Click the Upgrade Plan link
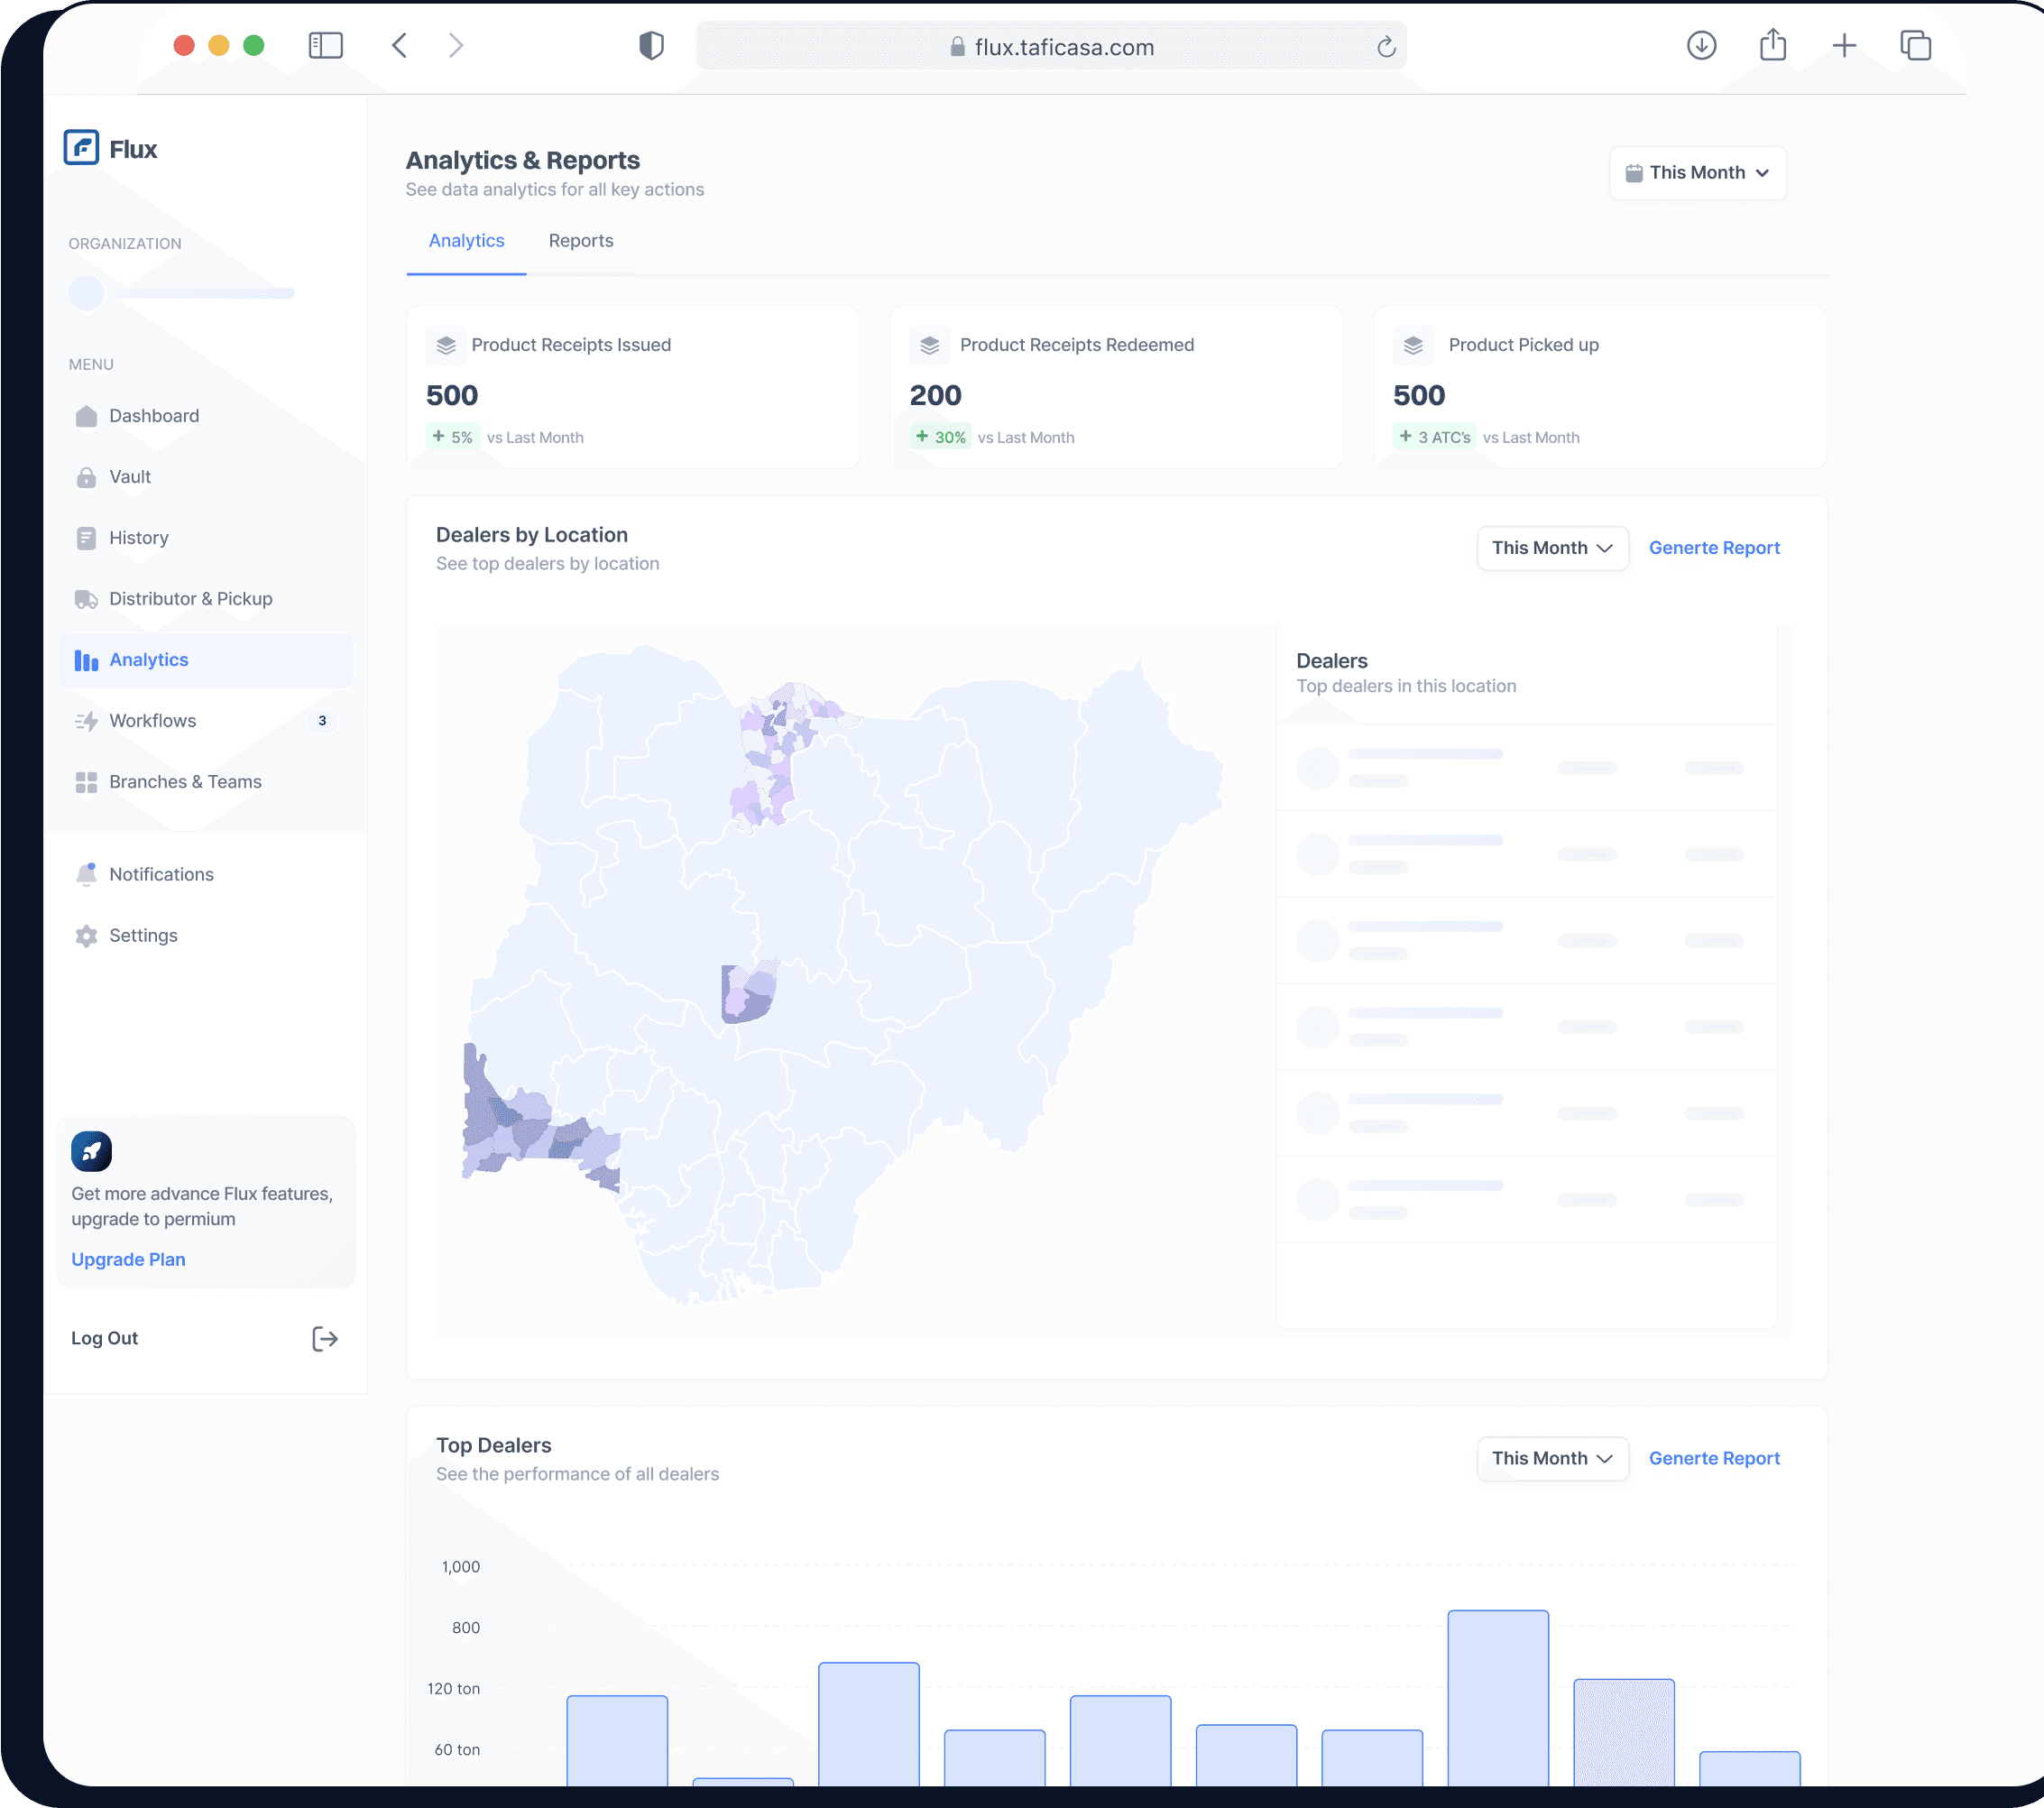 pos(128,1260)
